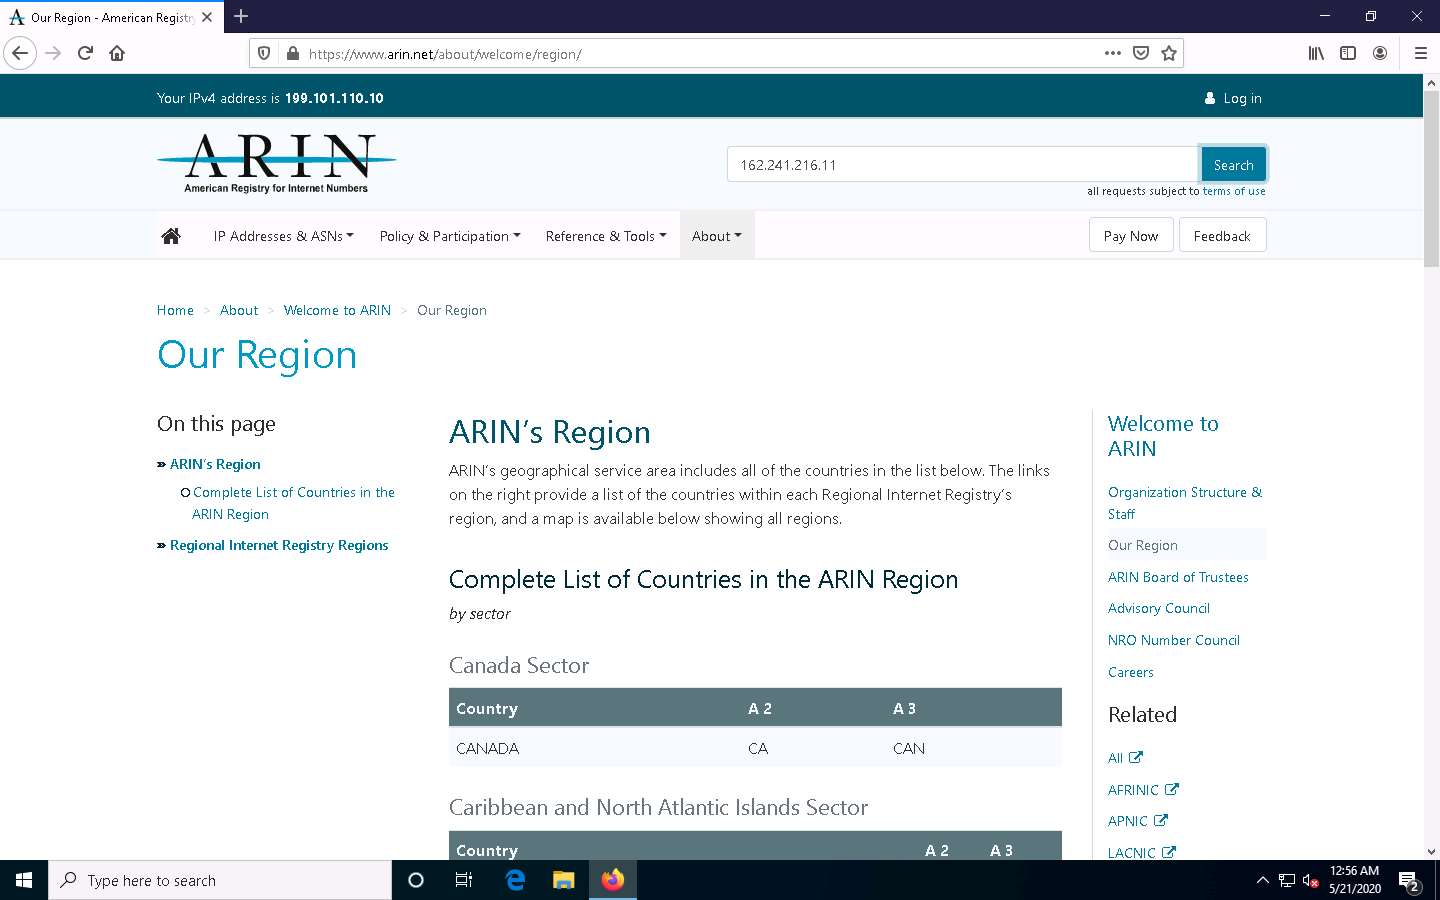Open external link icon next to AFRINIC
This screenshot has width=1440, height=900.
(1172, 789)
